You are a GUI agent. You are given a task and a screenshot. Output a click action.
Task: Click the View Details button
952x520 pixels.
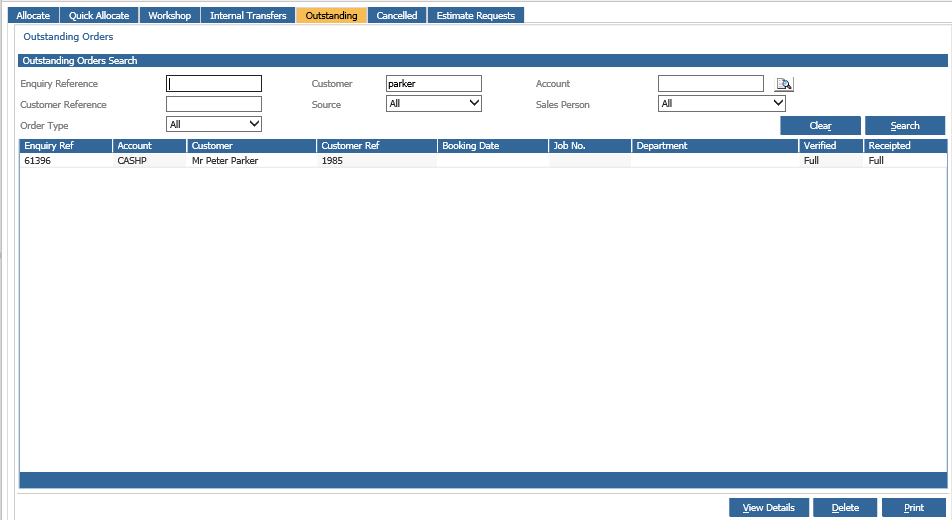769,507
